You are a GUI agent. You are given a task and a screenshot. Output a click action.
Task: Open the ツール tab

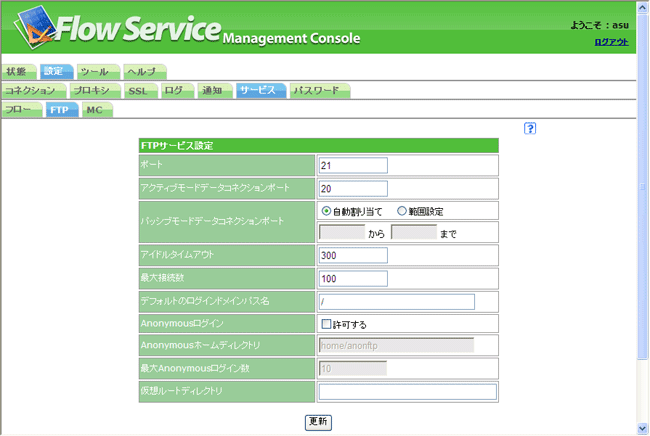(x=95, y=72)
